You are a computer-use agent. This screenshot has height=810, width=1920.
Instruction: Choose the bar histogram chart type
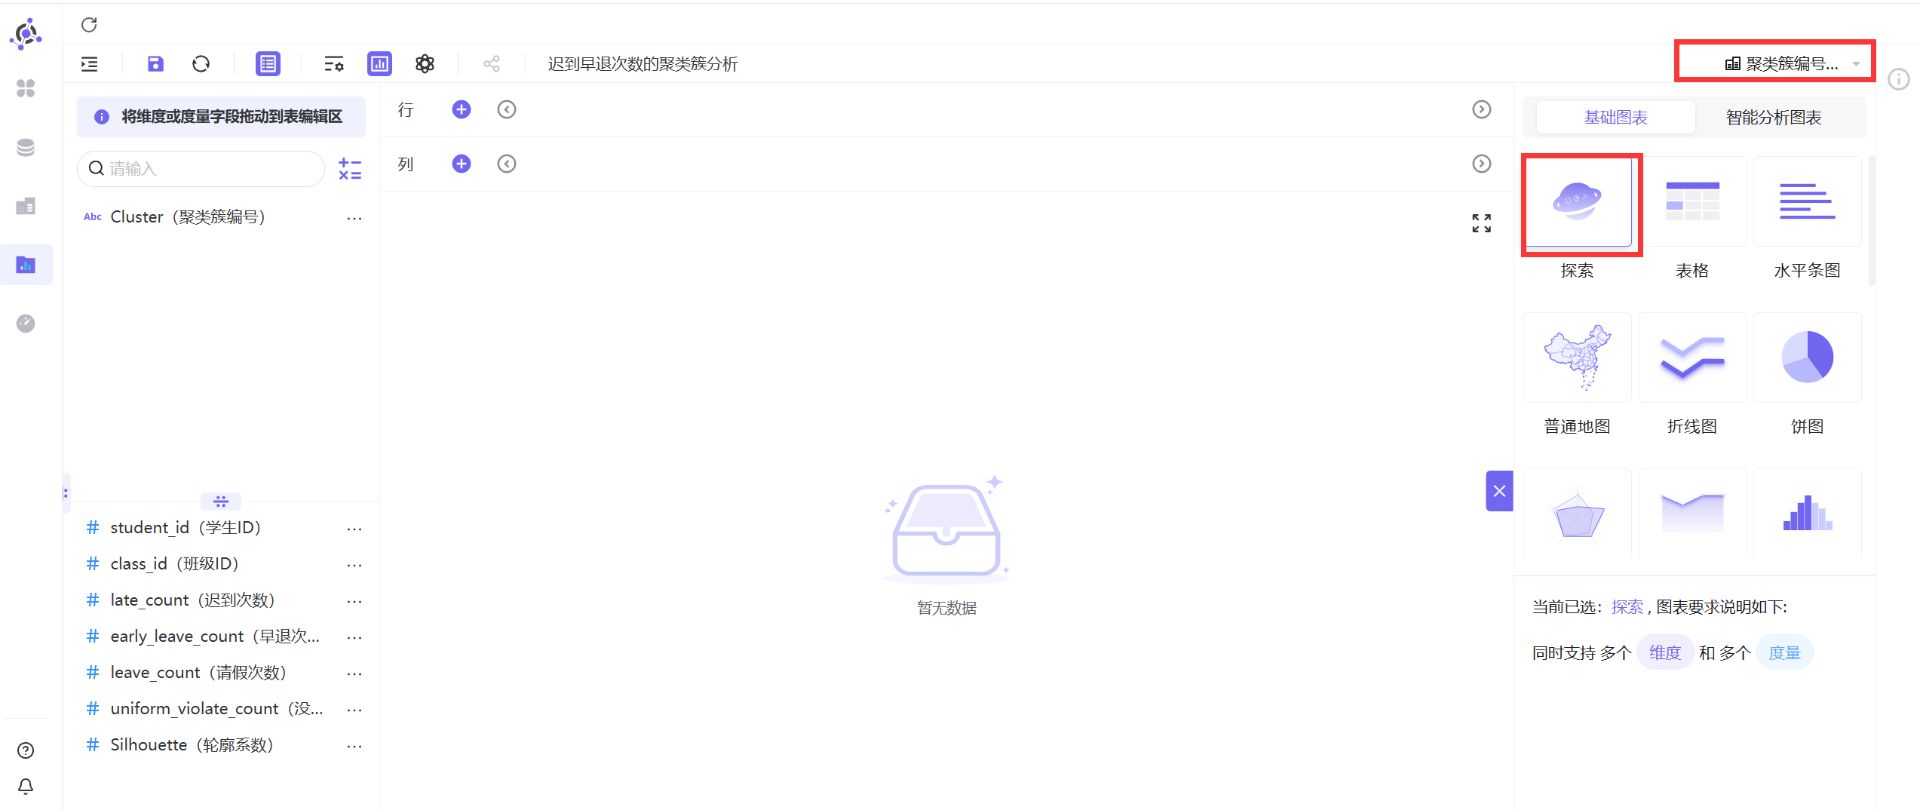(1807, 513)
